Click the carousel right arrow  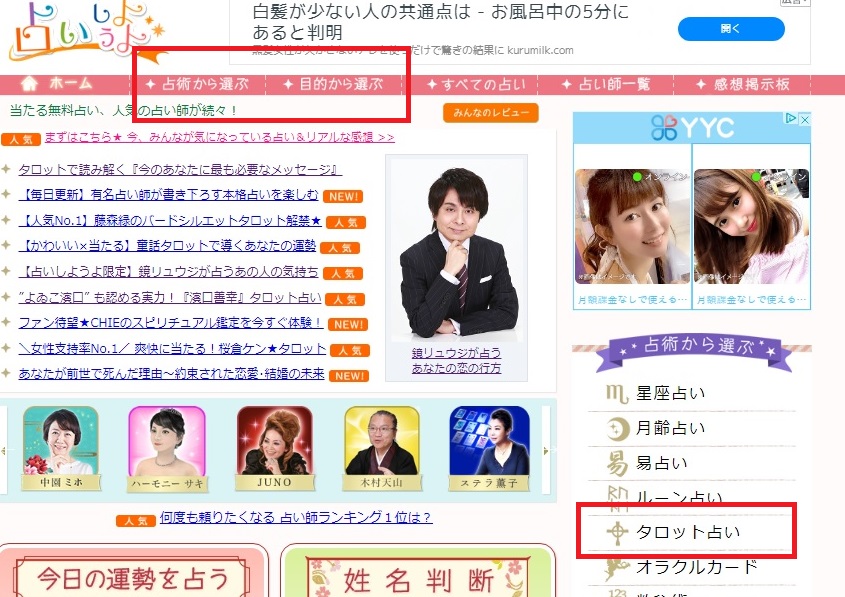pos(546,450)
